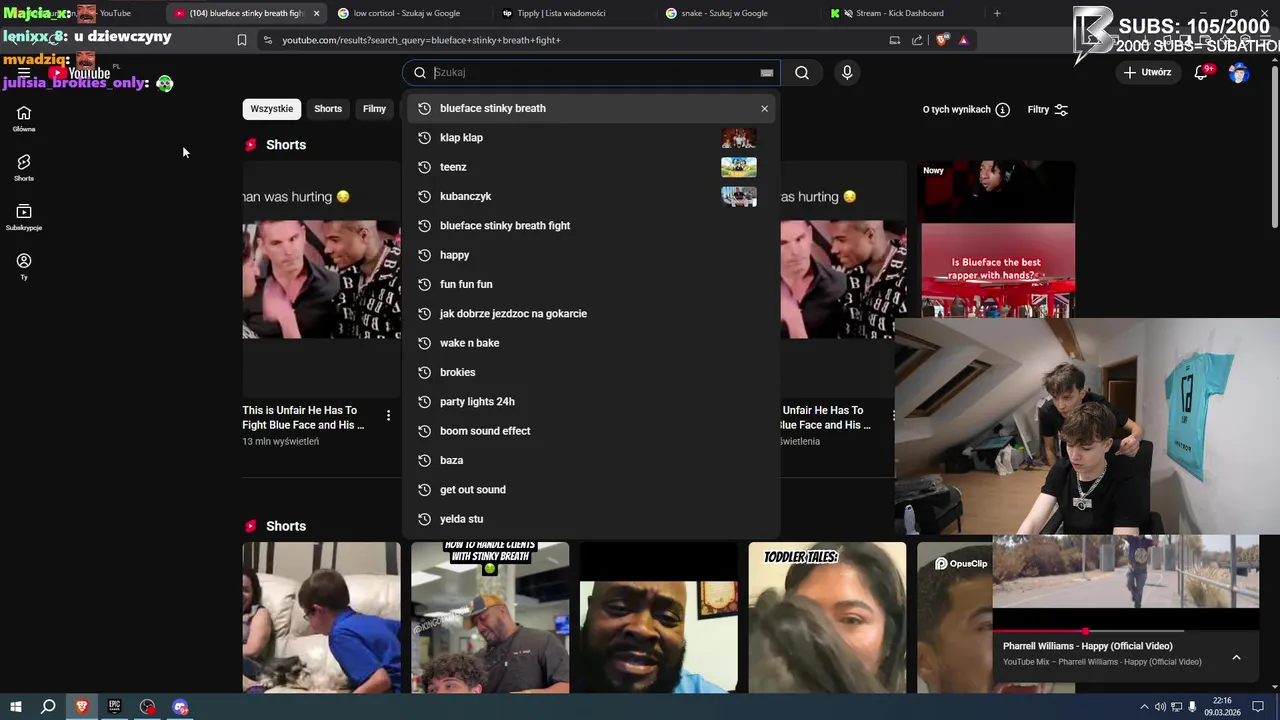Open Windows taskbar search
Screen dimensions: 1280x720
[x=48, y=707]
